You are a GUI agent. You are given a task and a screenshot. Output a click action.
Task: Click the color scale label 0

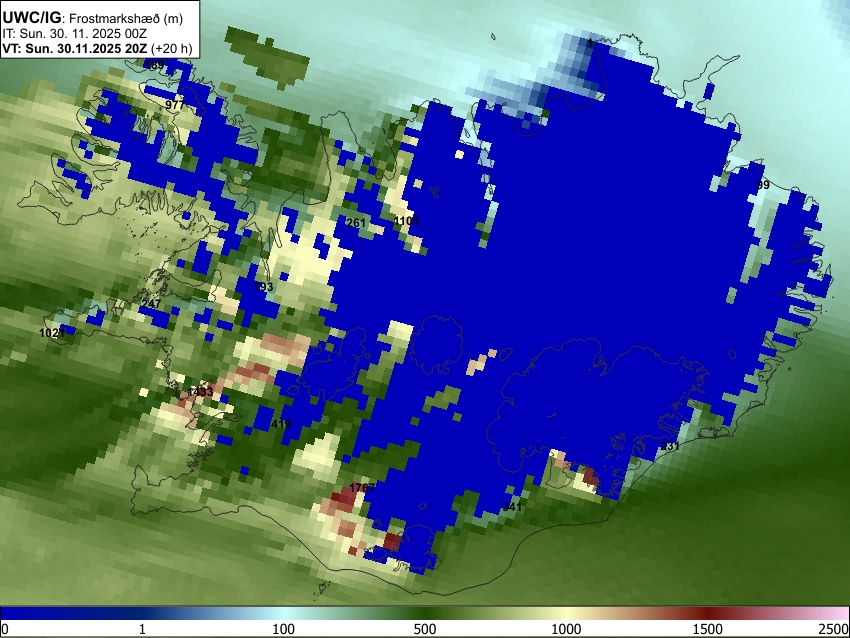coord(5,629)
